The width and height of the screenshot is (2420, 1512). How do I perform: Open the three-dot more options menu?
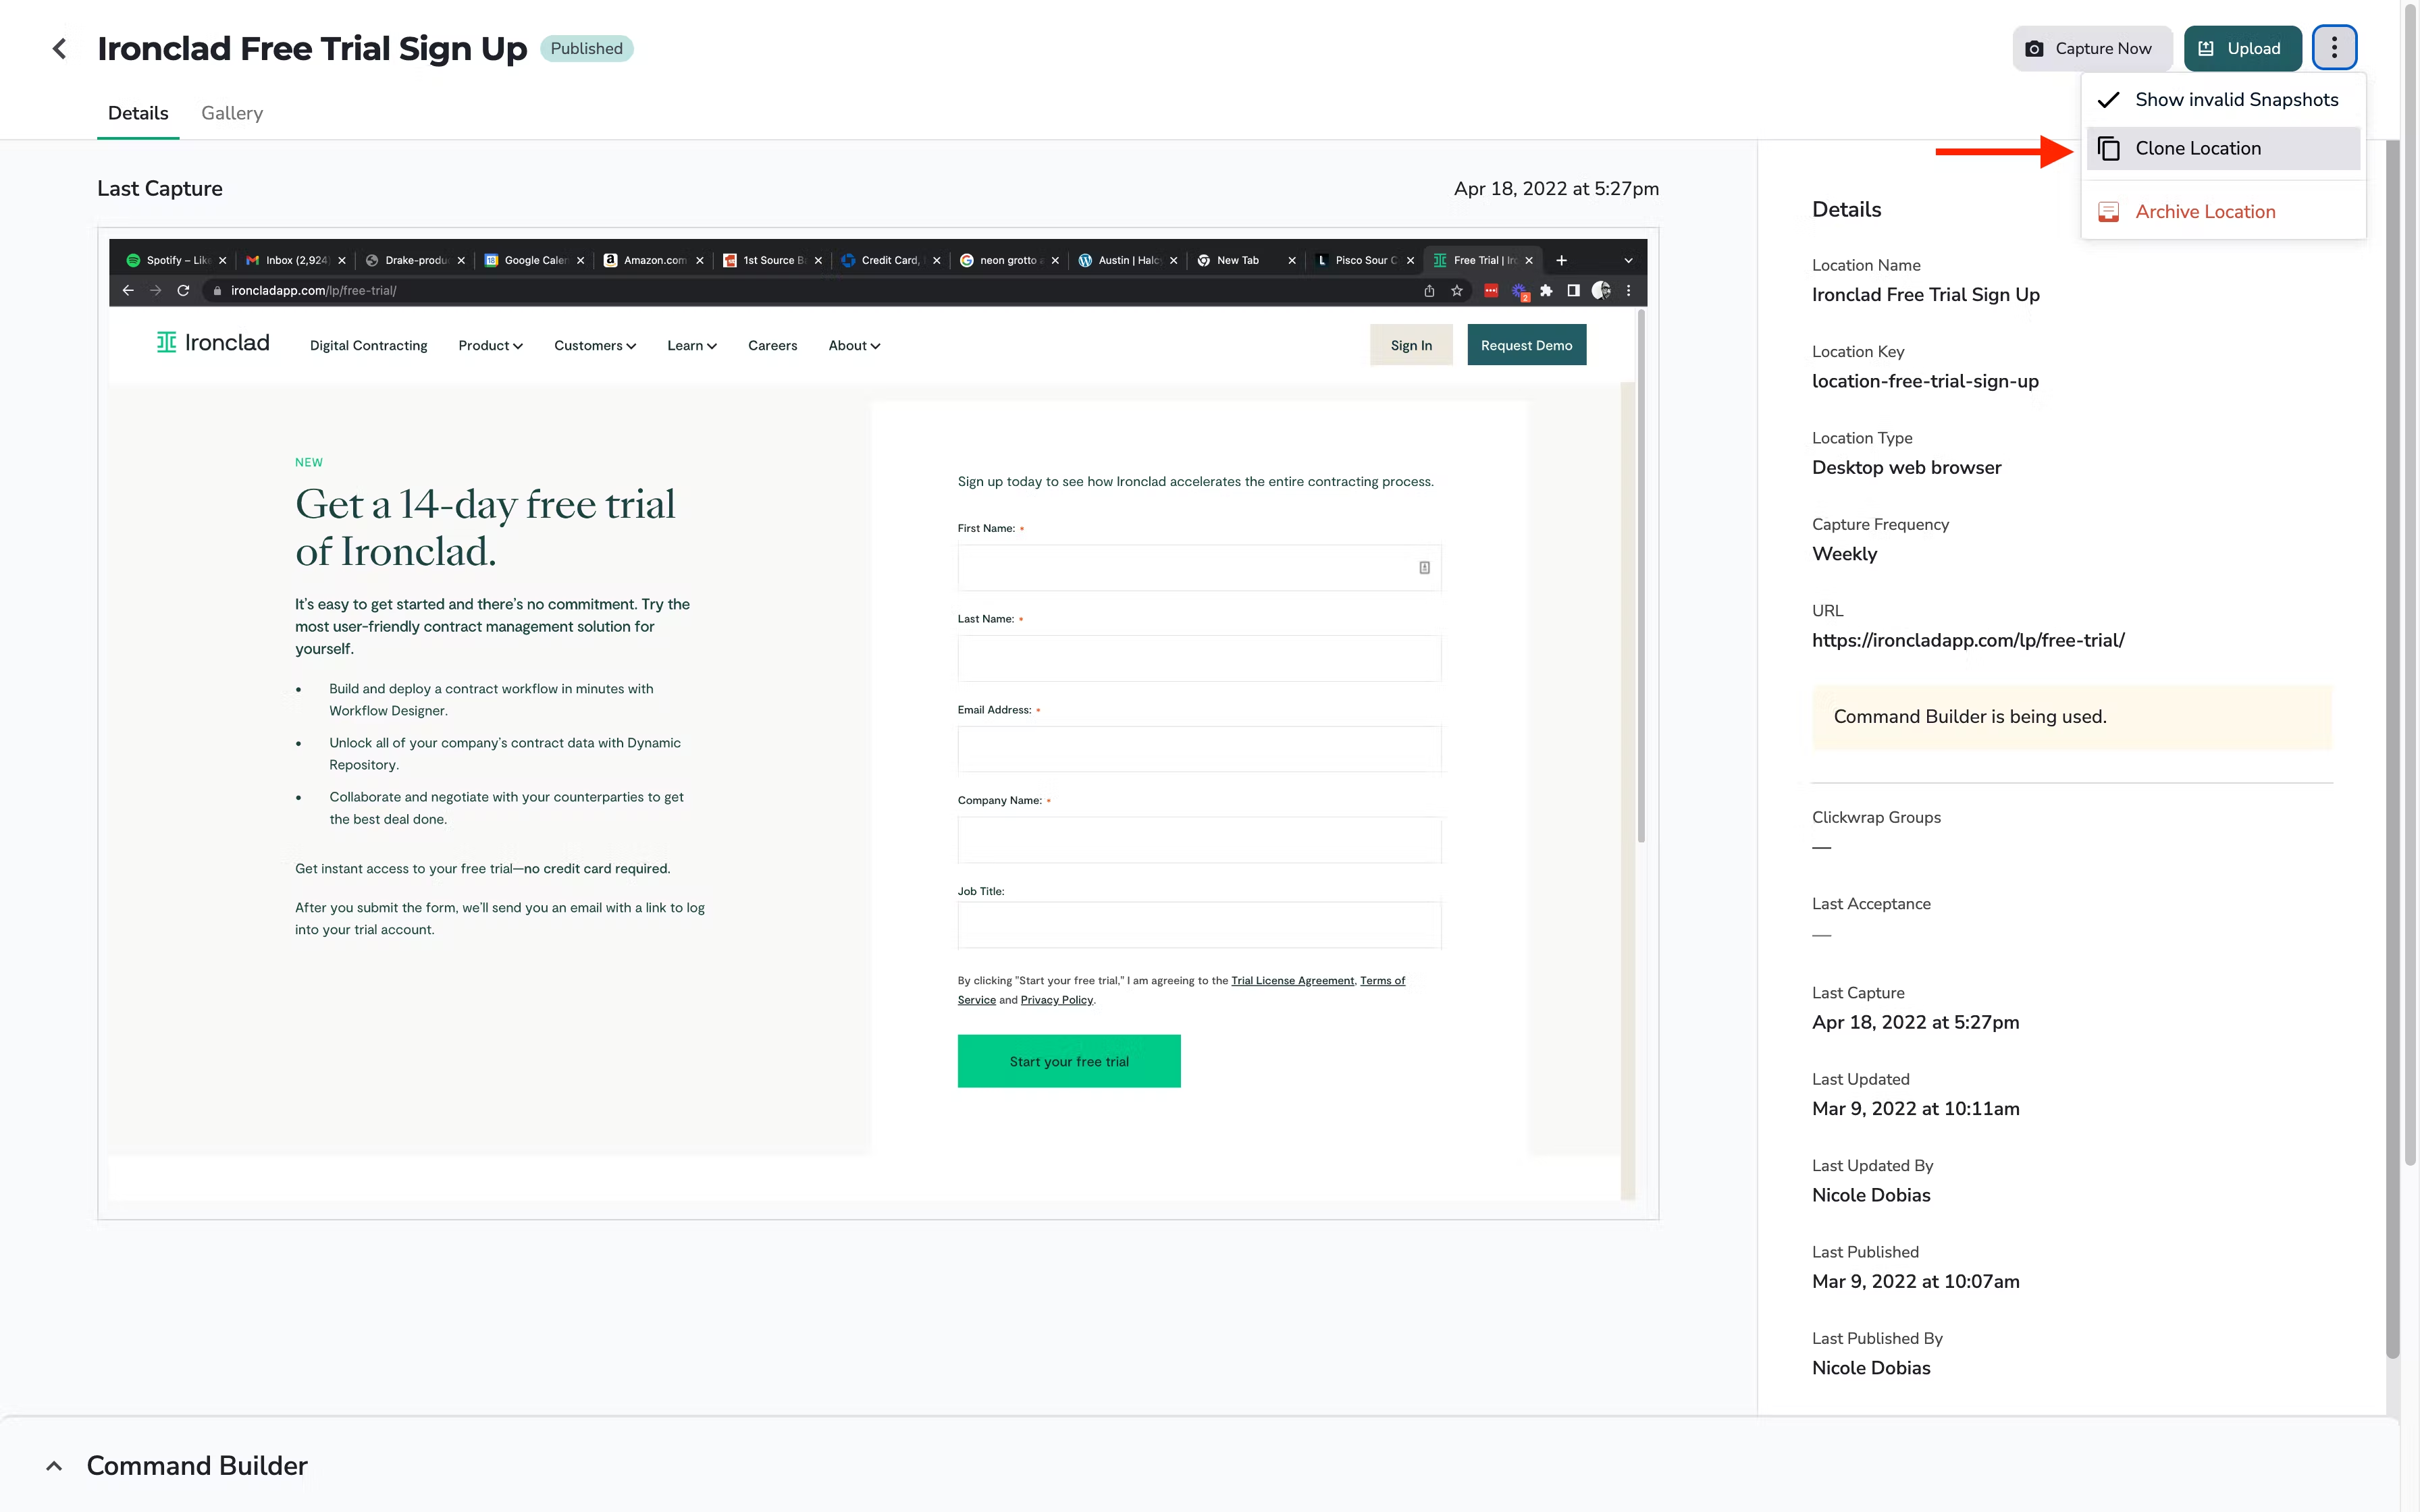(2334, 48)
